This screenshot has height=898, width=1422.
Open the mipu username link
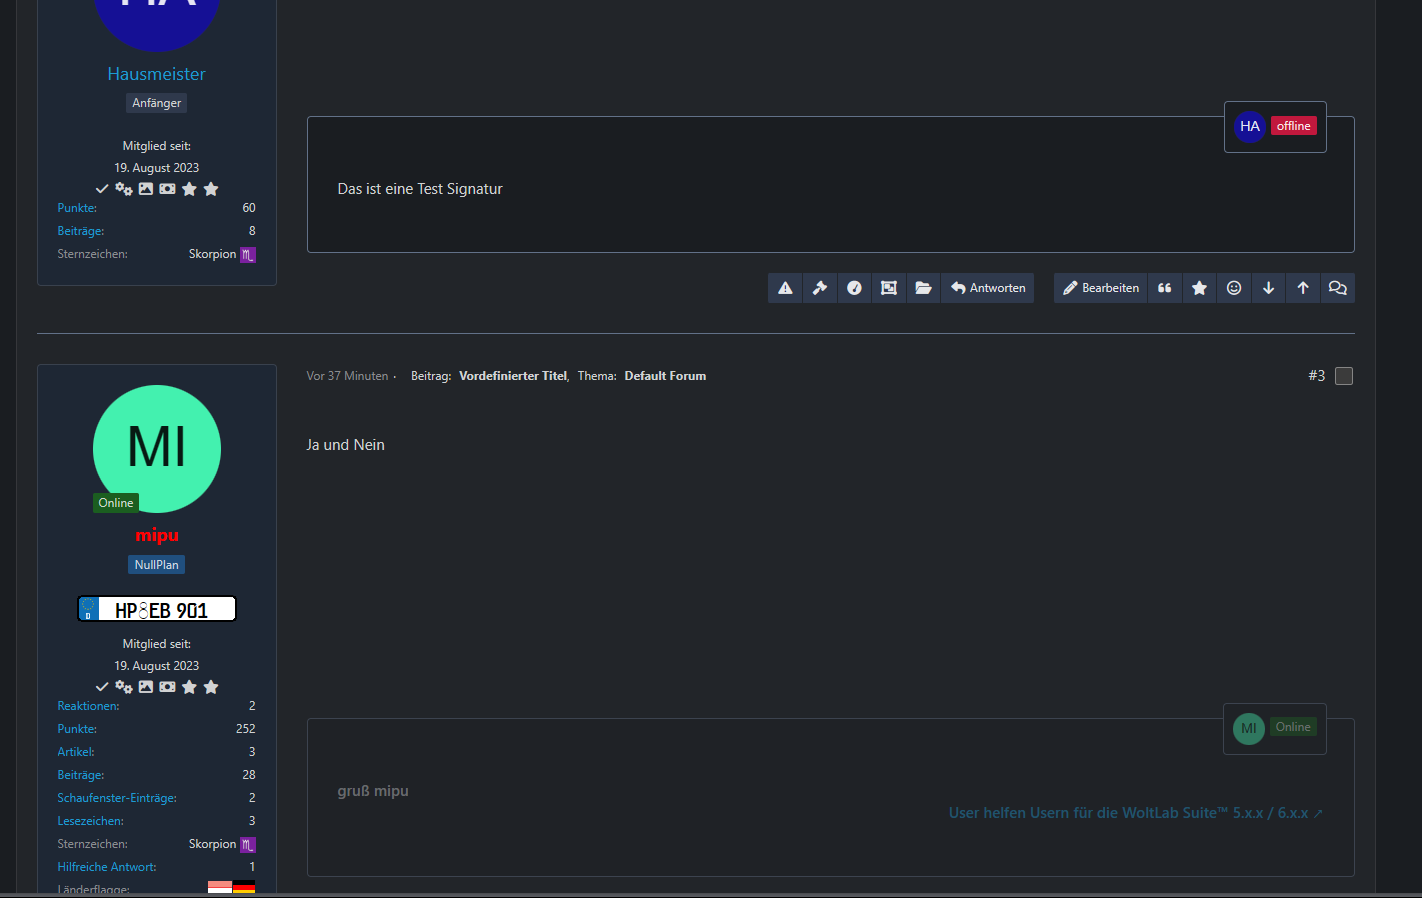coord(157,536)
